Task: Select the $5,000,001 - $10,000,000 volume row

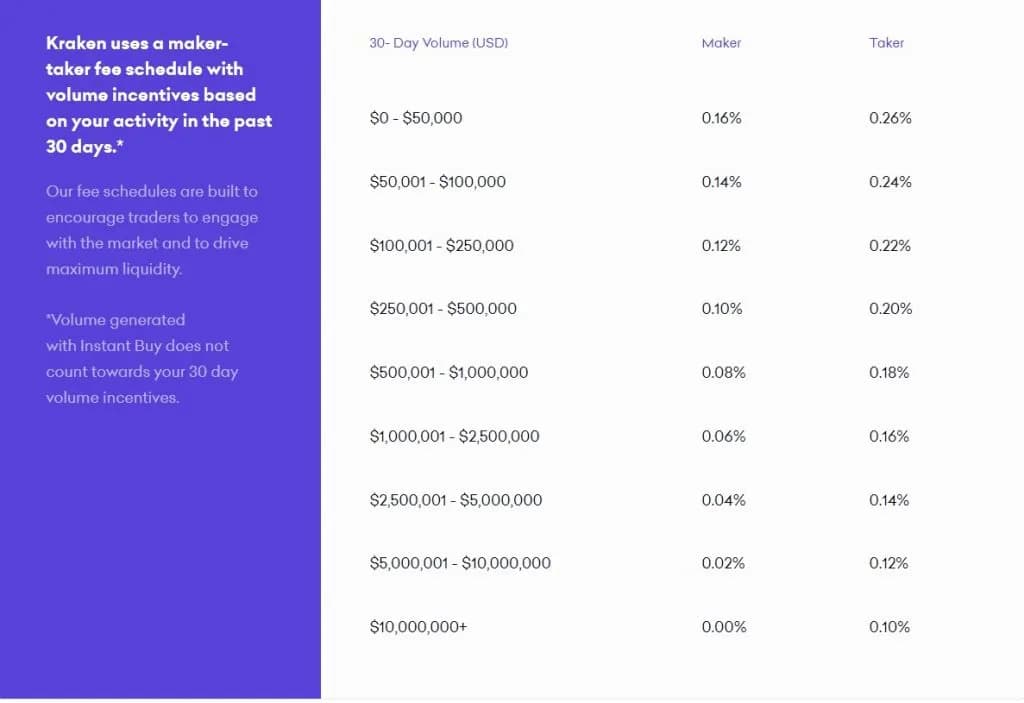Action: pyautogui.click(x=460, y=563)
